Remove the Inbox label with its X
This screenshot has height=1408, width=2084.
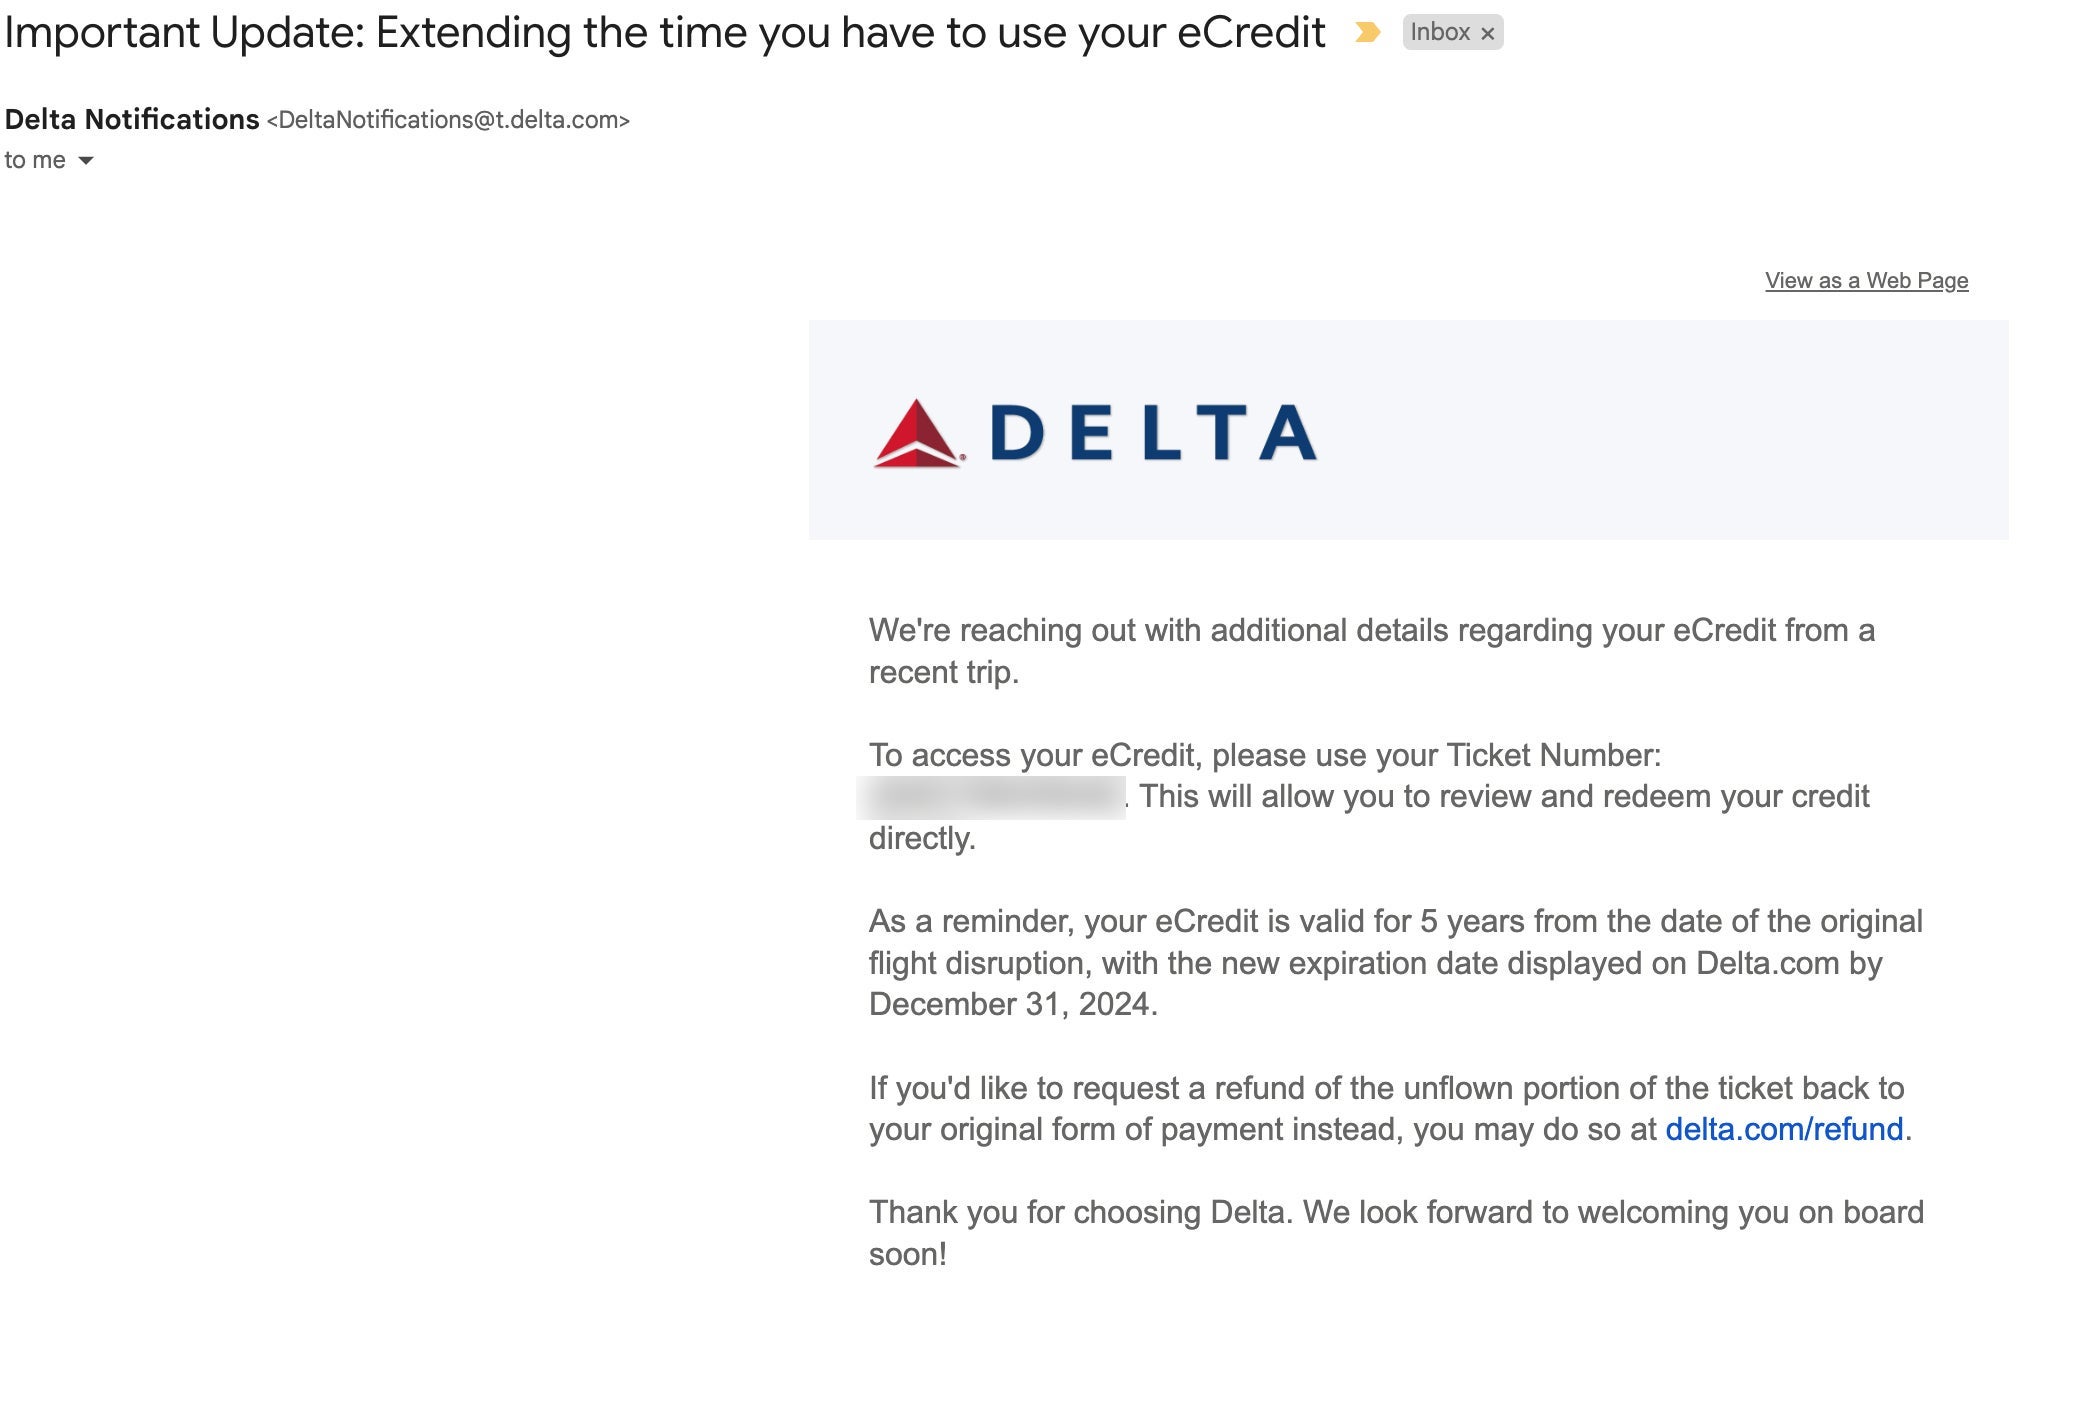[1487, 34]
